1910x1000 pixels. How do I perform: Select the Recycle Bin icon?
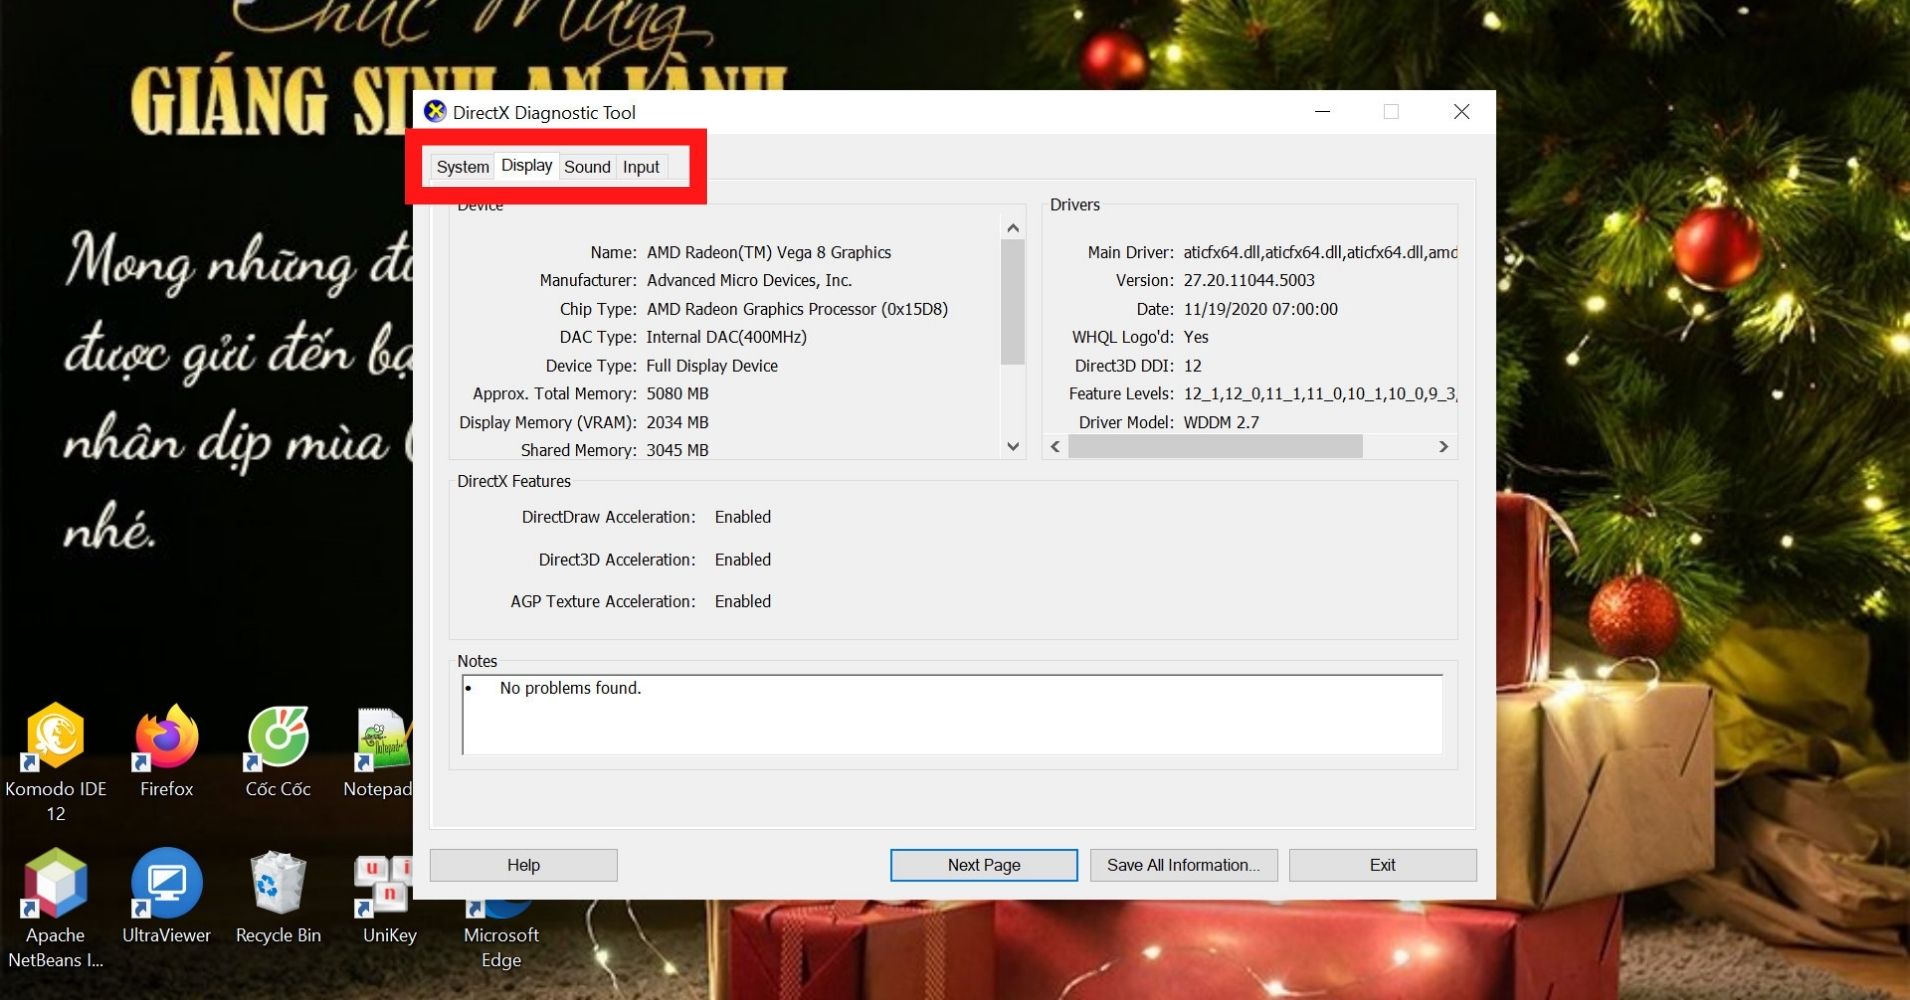pyautogui.click(x=278, y=886)
